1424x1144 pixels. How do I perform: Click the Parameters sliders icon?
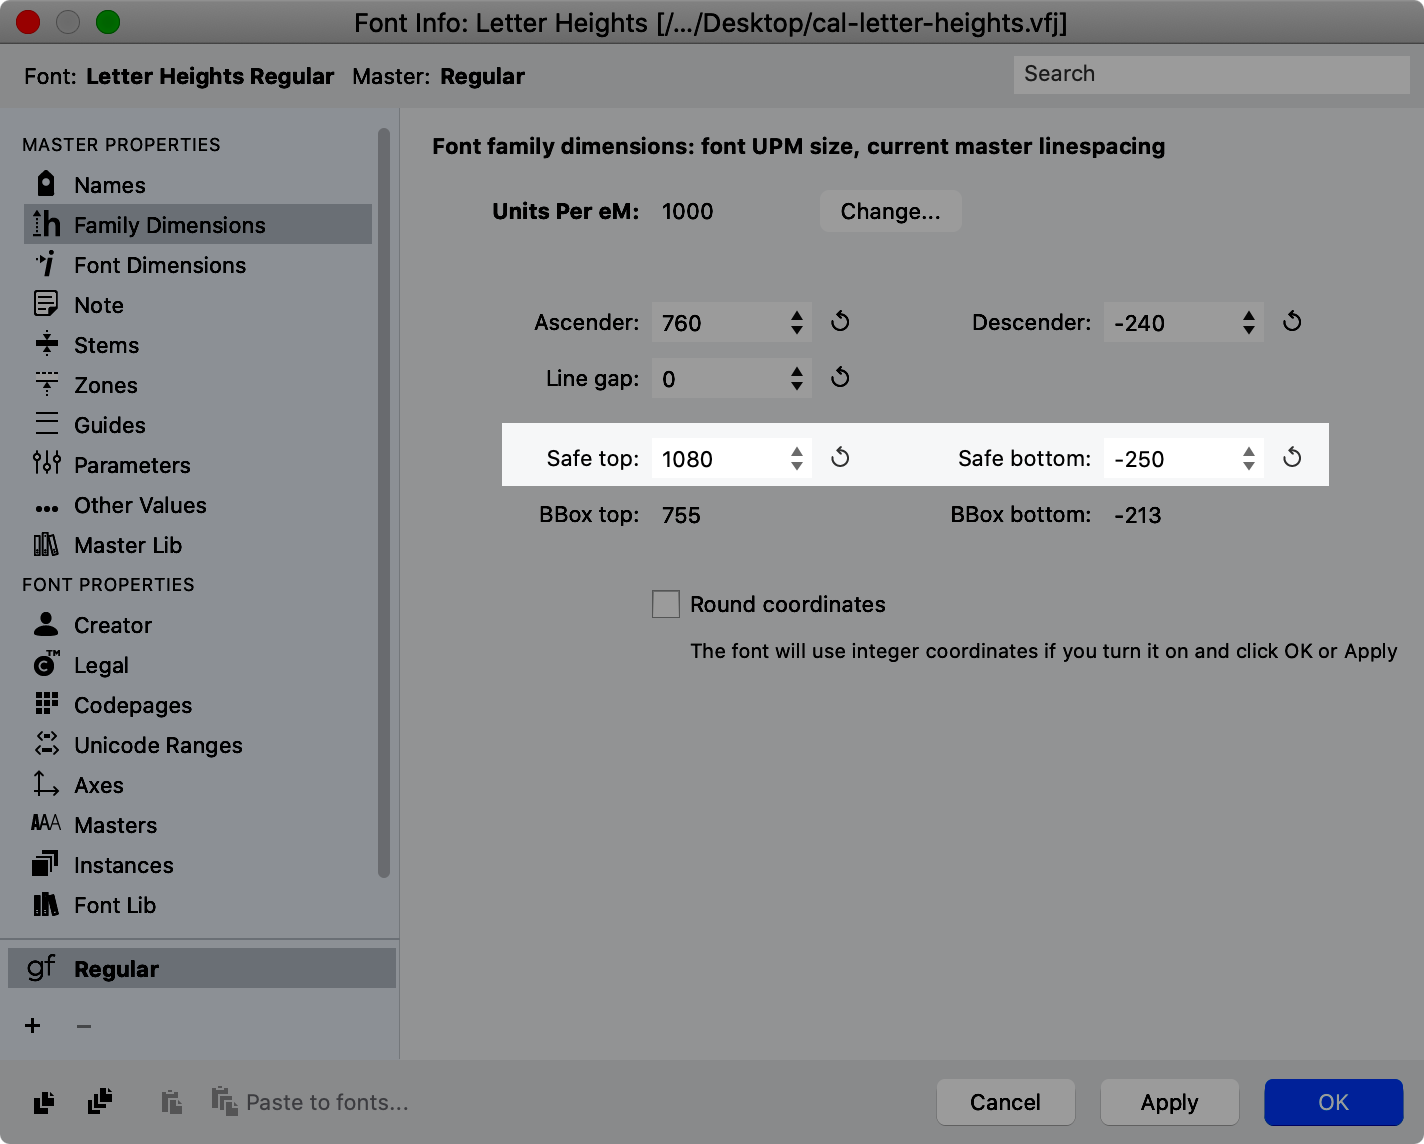coord(46,463)
